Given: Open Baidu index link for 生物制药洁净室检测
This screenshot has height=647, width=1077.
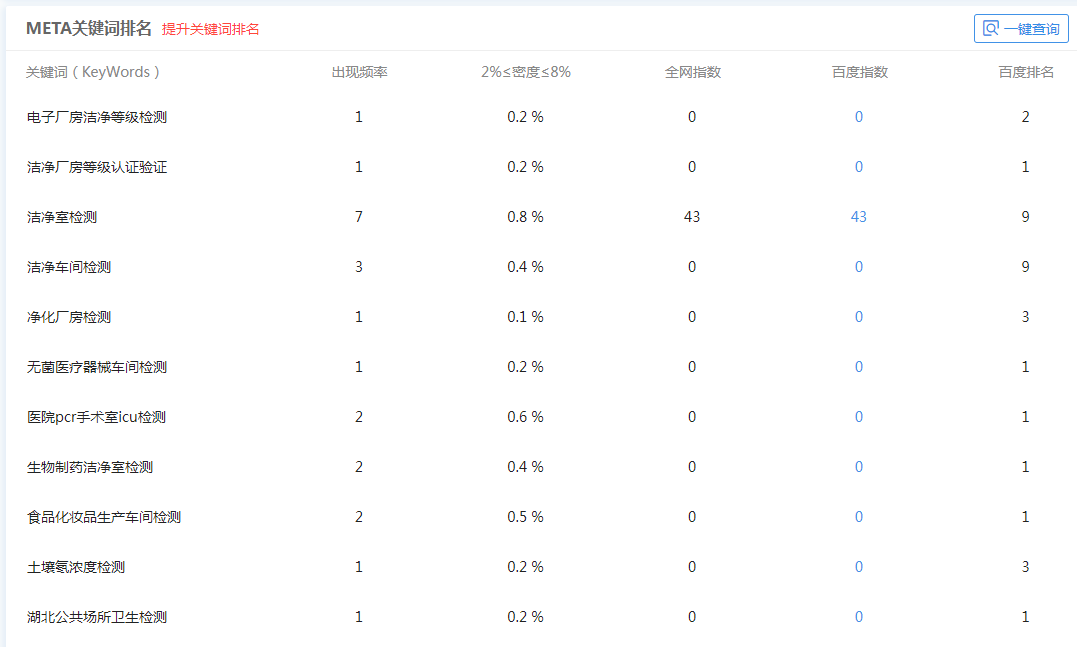Looking at the screenshot, I should click(x=859, y=467).
